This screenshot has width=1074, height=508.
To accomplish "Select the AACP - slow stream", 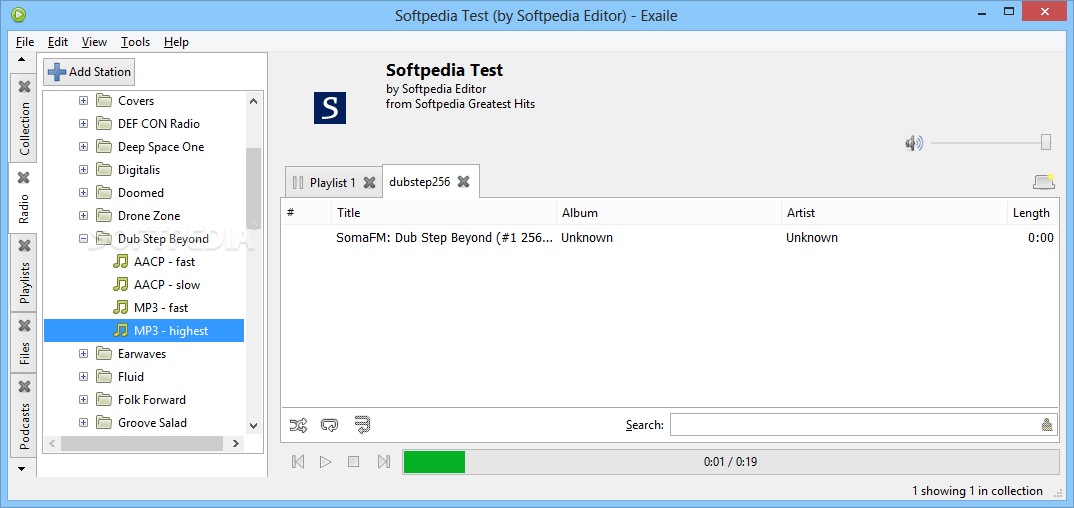I will (167, 285).
